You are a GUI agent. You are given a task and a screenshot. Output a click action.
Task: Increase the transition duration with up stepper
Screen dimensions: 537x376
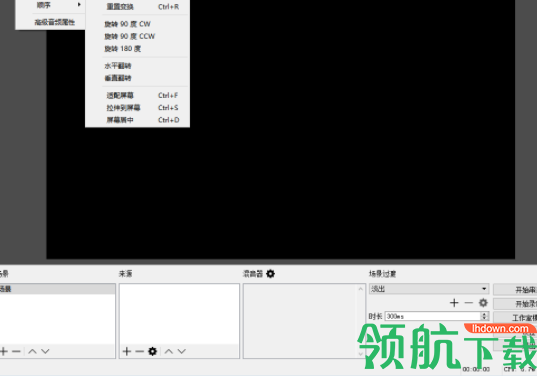485,314
